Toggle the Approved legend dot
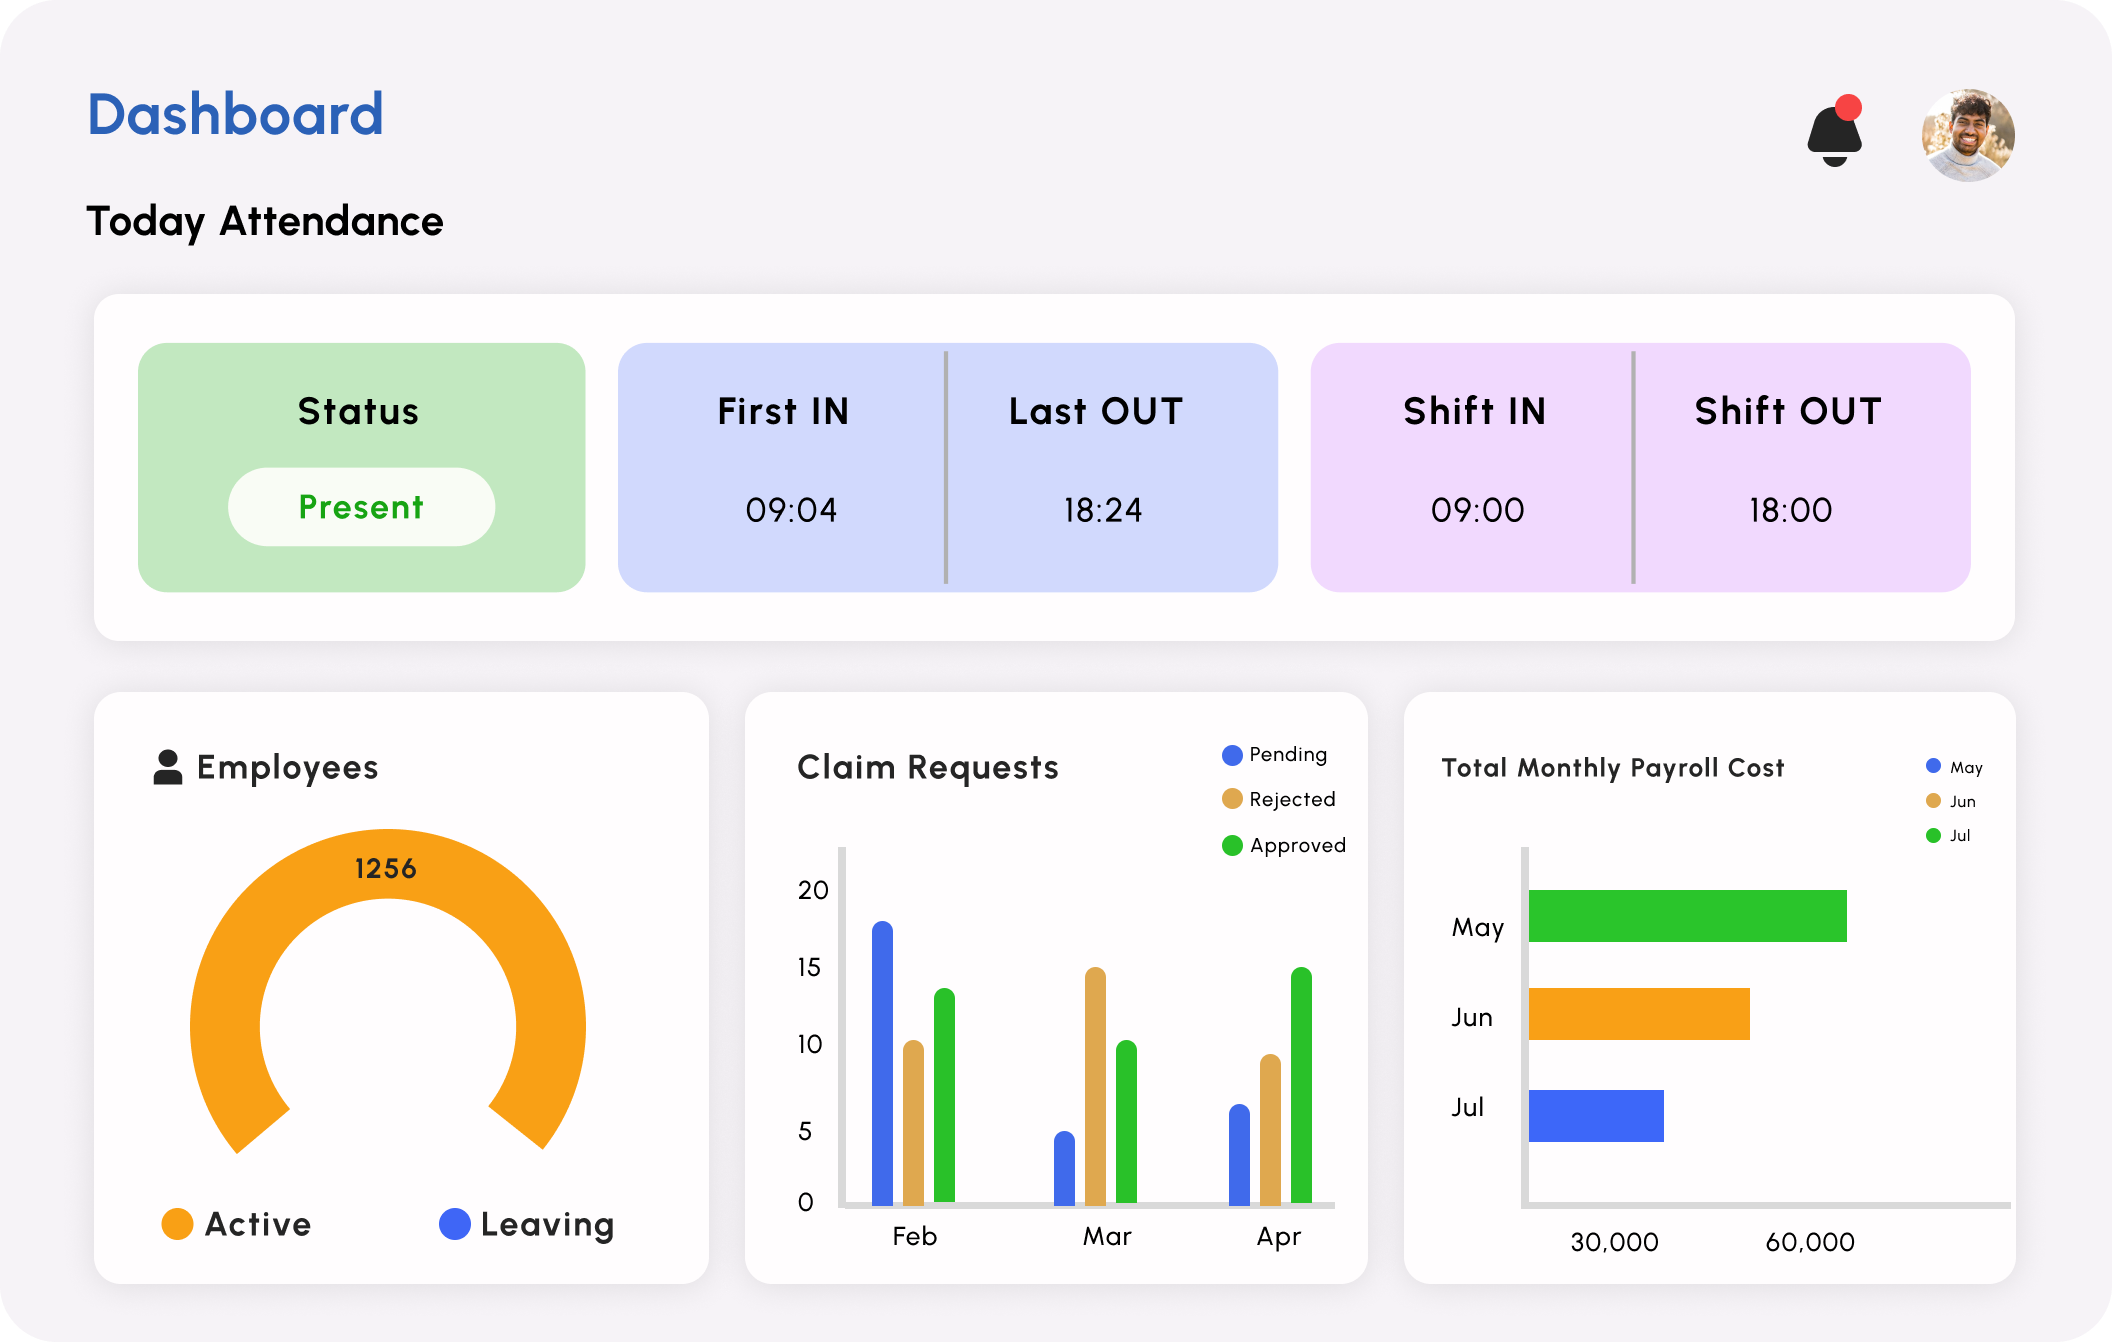The image size is (2112, 1342). 1232,846
